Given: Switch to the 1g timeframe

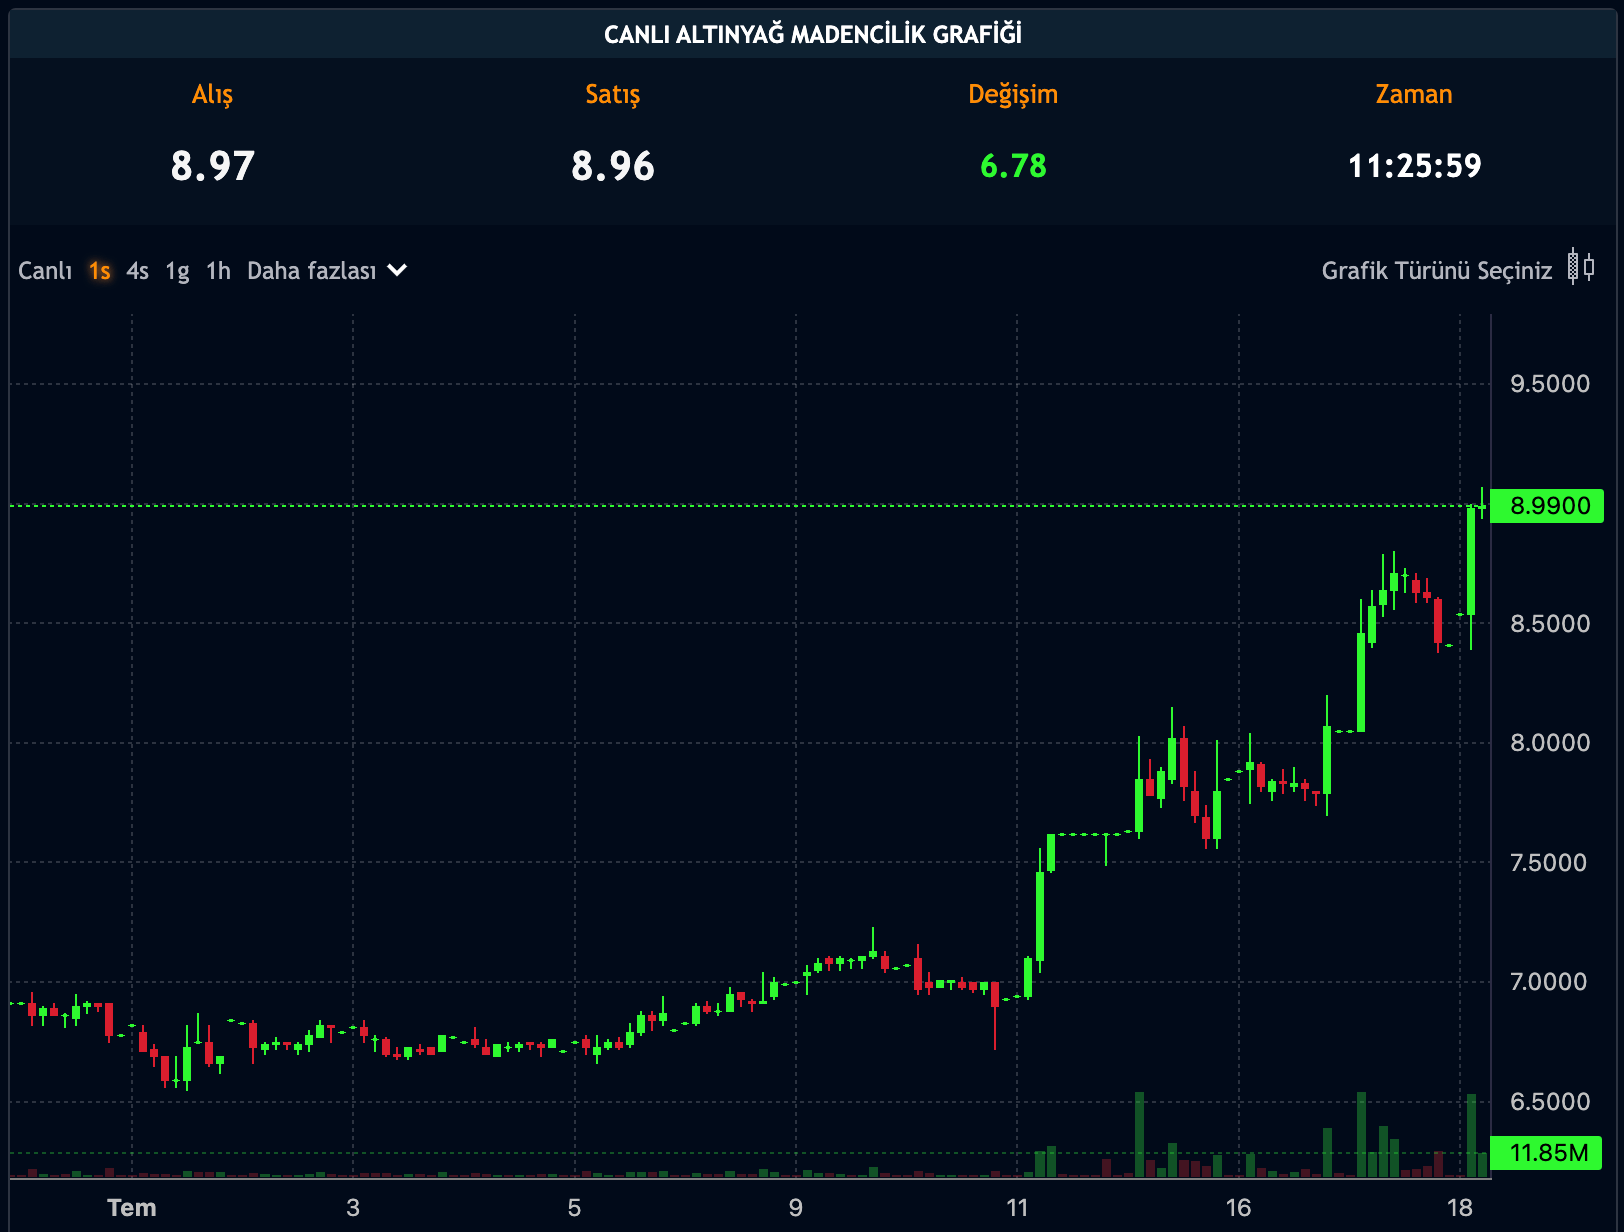Looking at the screenshot, I should tap(177, 272).
